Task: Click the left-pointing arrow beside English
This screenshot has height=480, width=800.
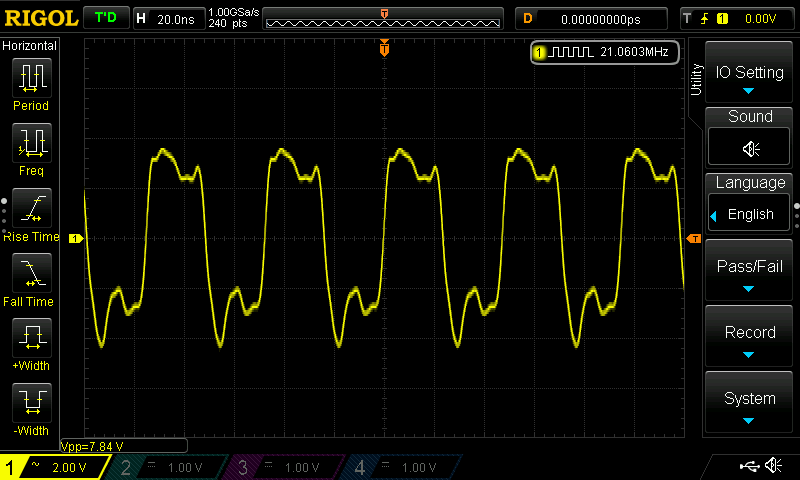Action: (713, 216)
